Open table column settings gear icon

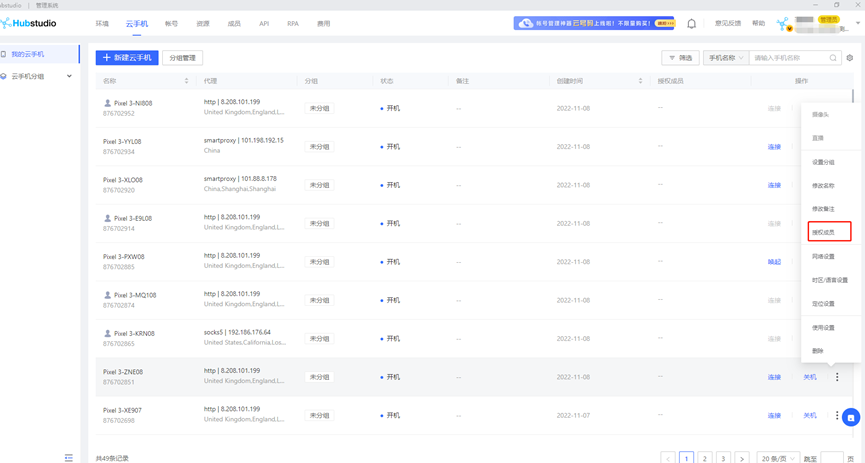[x=850, y=58]
